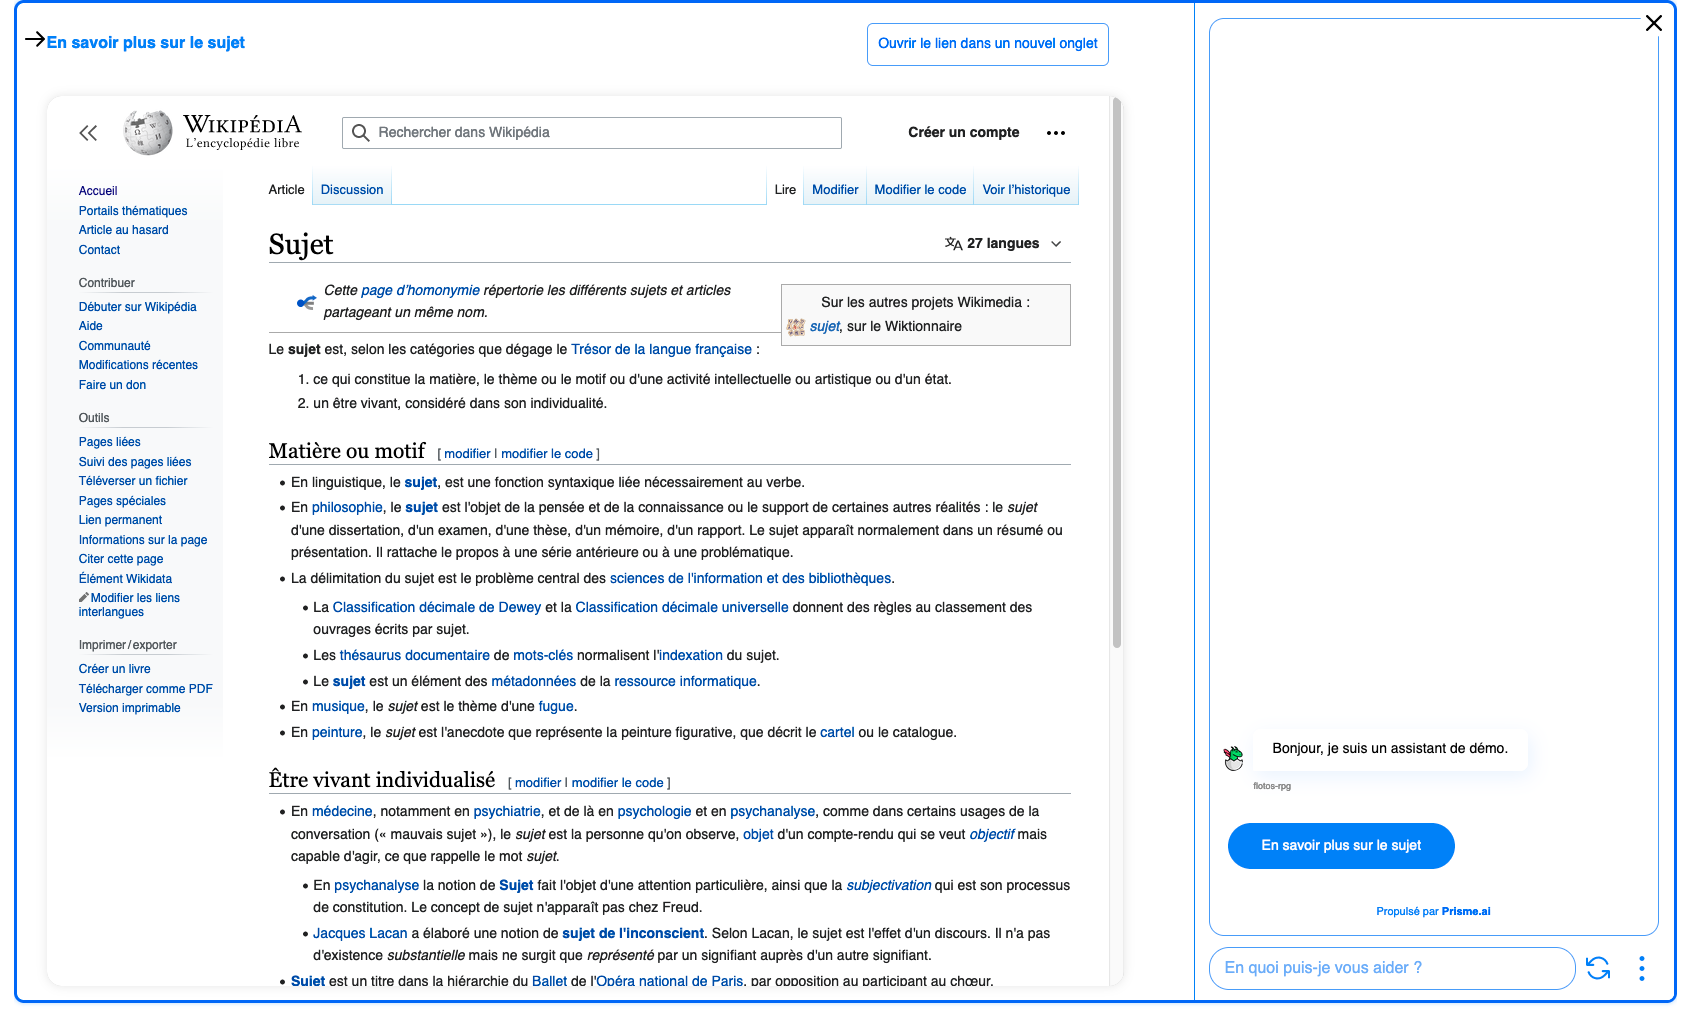The height and width of the screenshot is (1013, 1685).
Task: Reset conversation with the refresh icon
Action: pos(1598,968)
